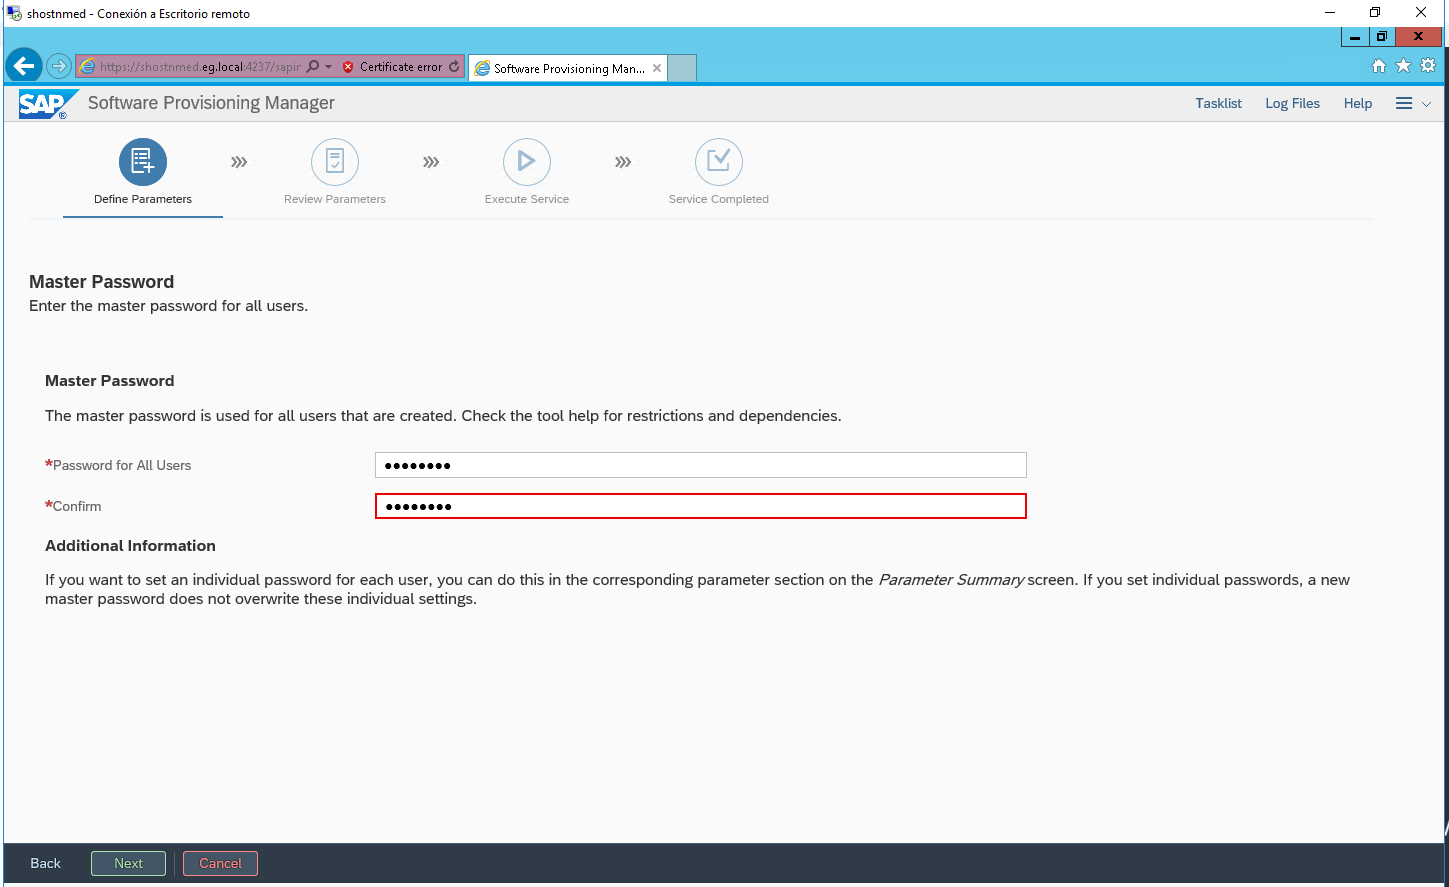Image resolution: width=1449 pixels, height=887 pixels.
Task: Click the Confirm password field
Action: pos(701,506)
